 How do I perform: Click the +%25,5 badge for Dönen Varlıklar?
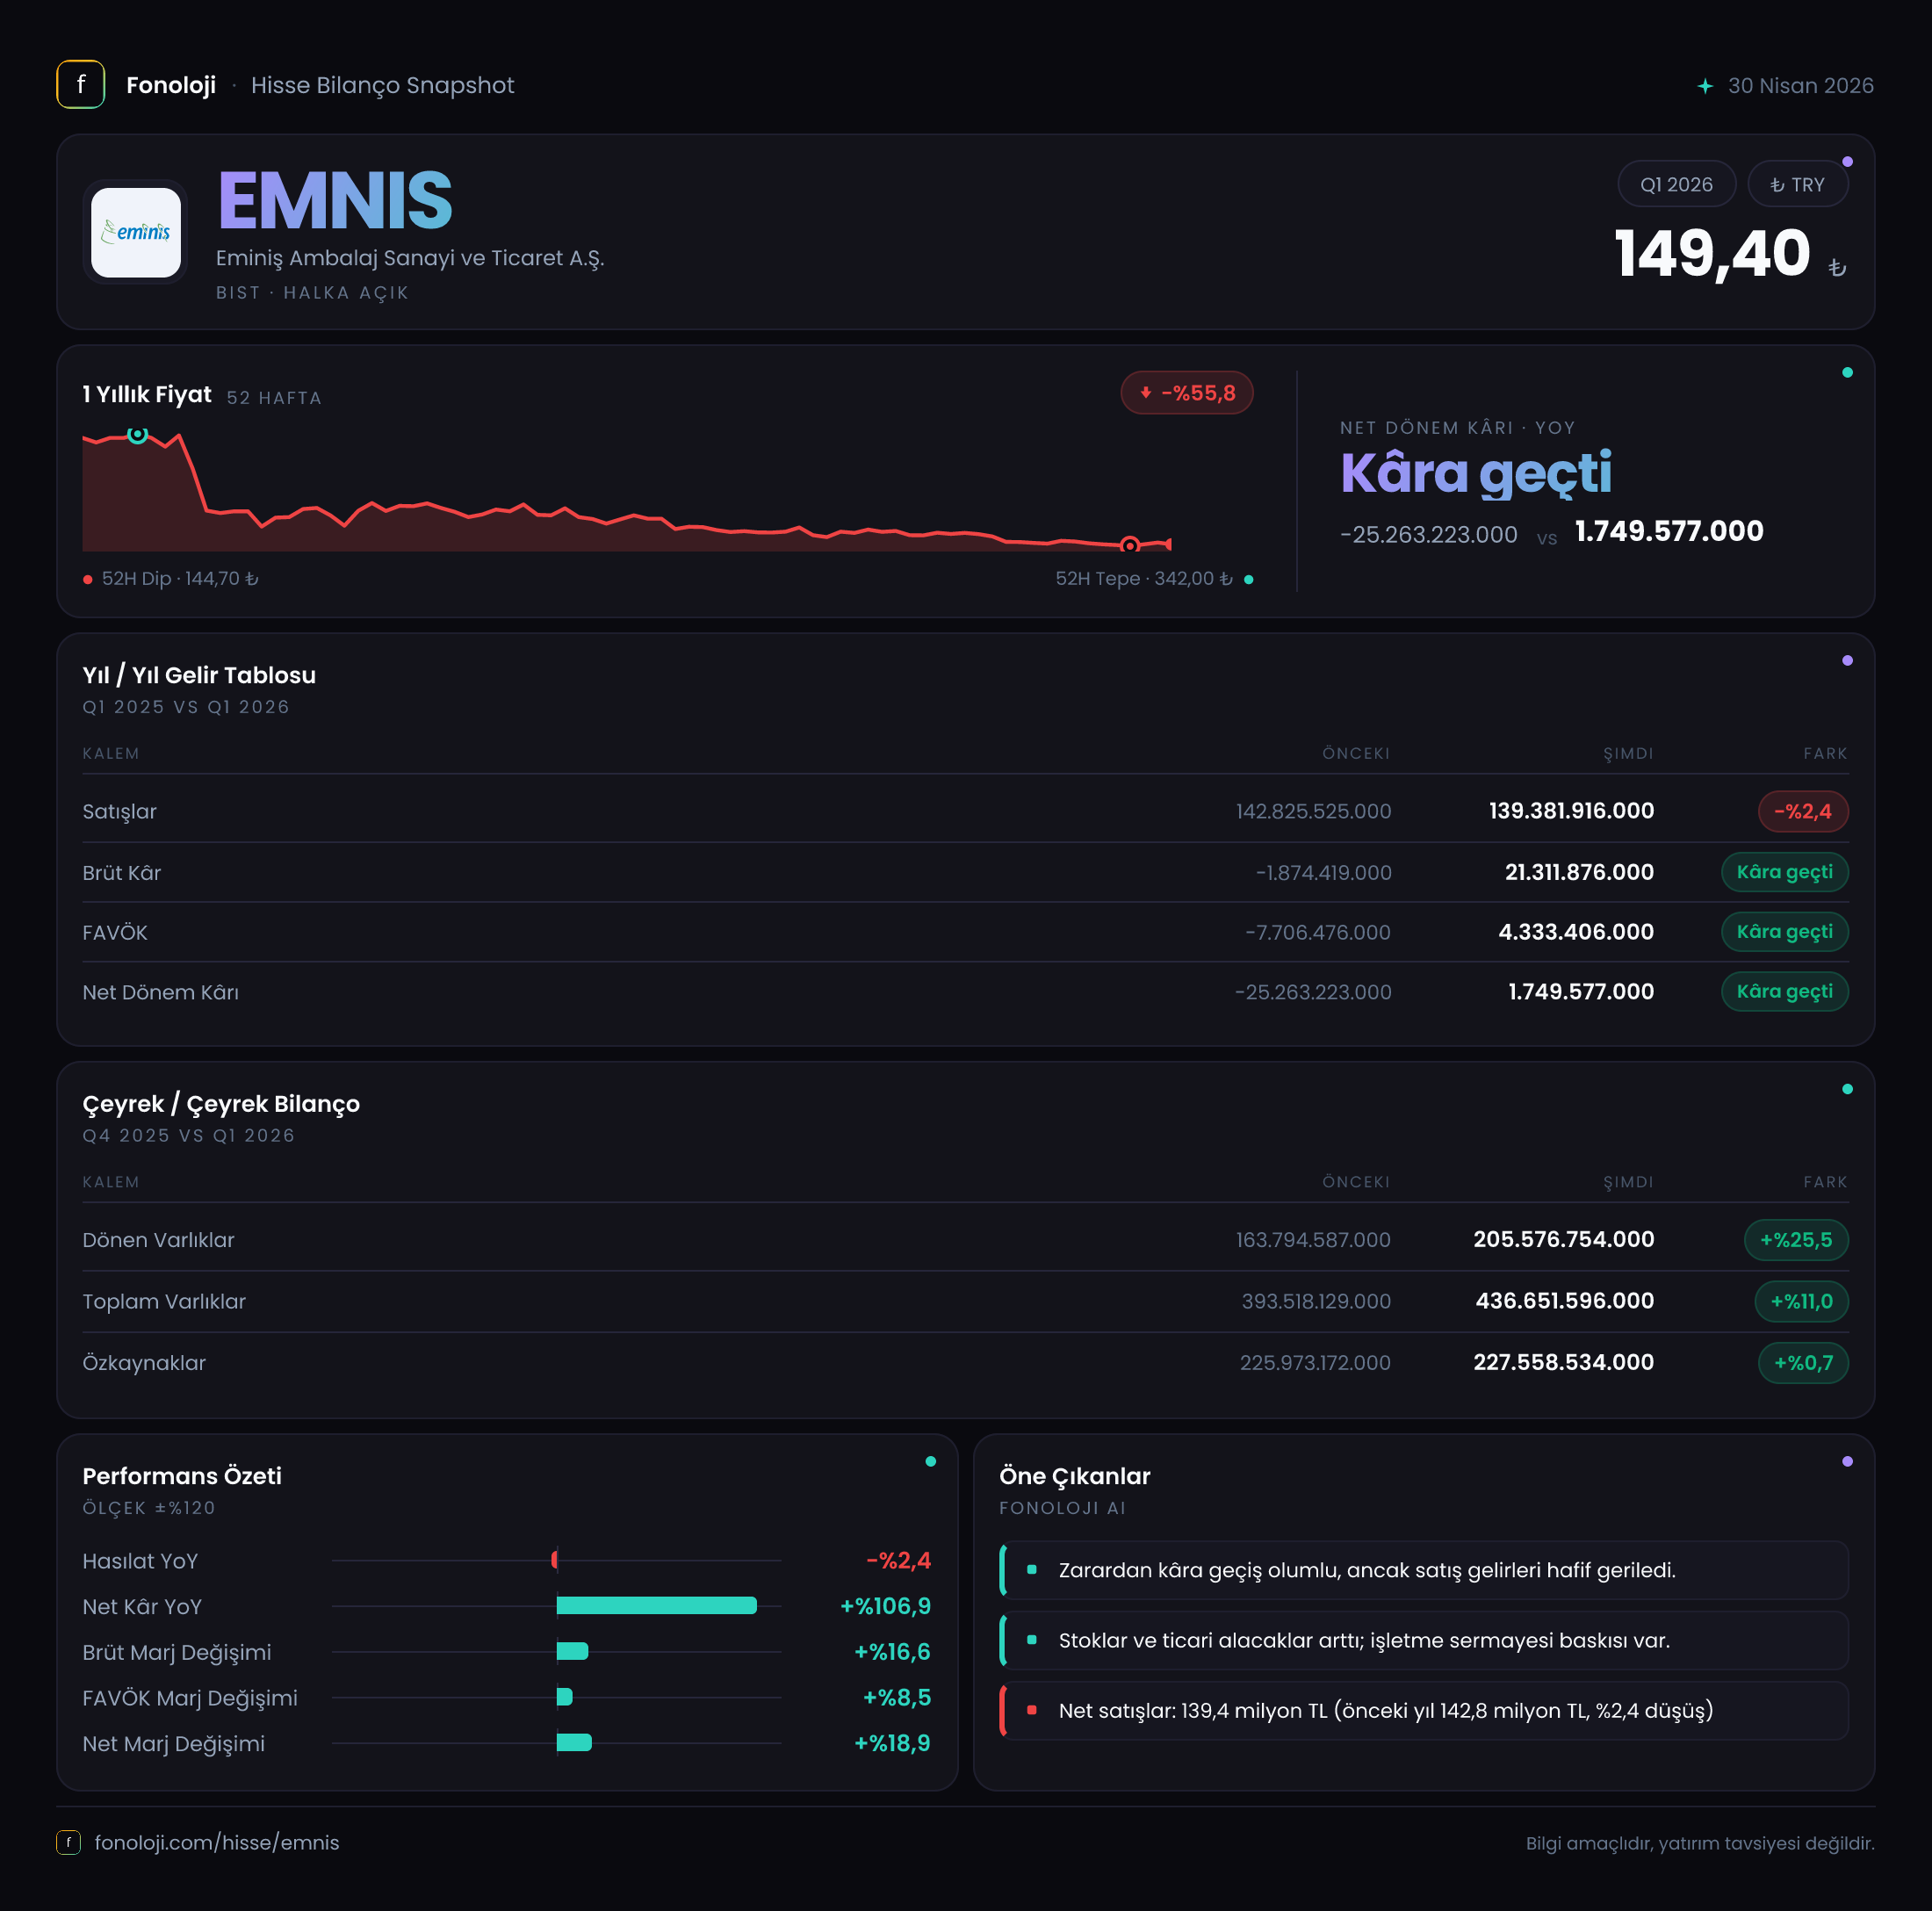tap(1796, 1240)
